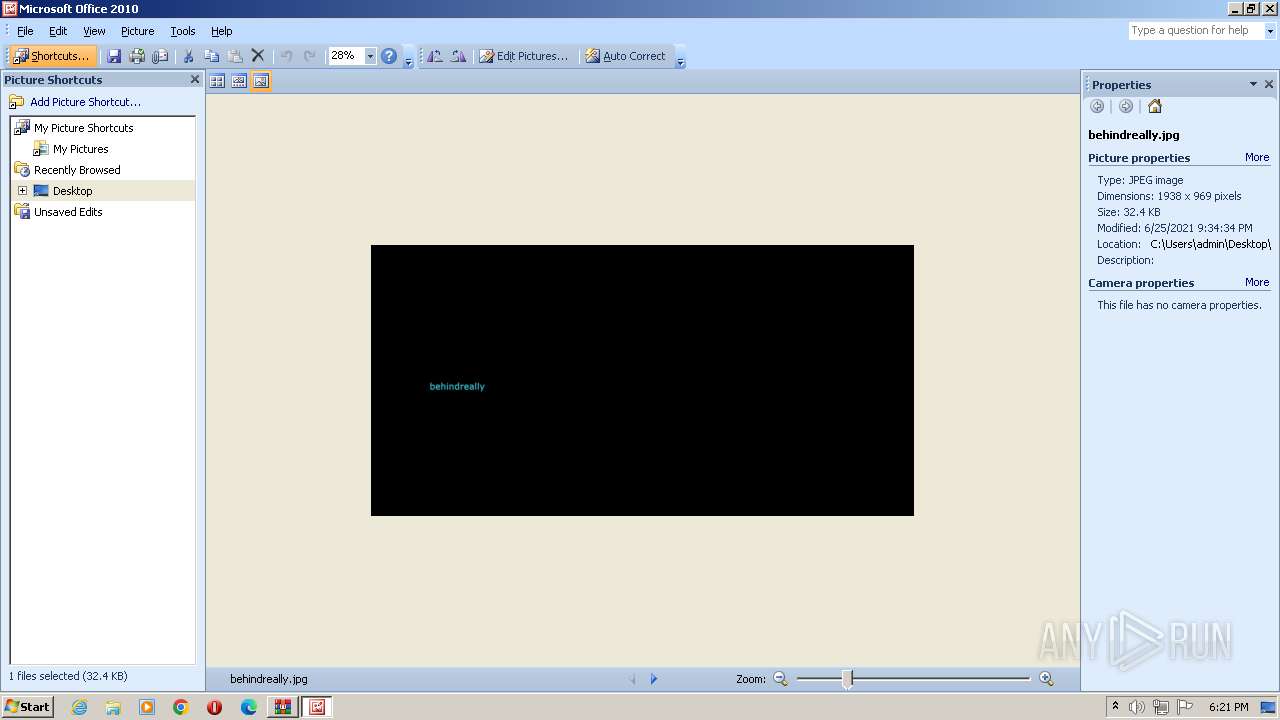This screenshot has height=720, width=1280.
Task: Open the File menu
Action: tap(25, 31)
